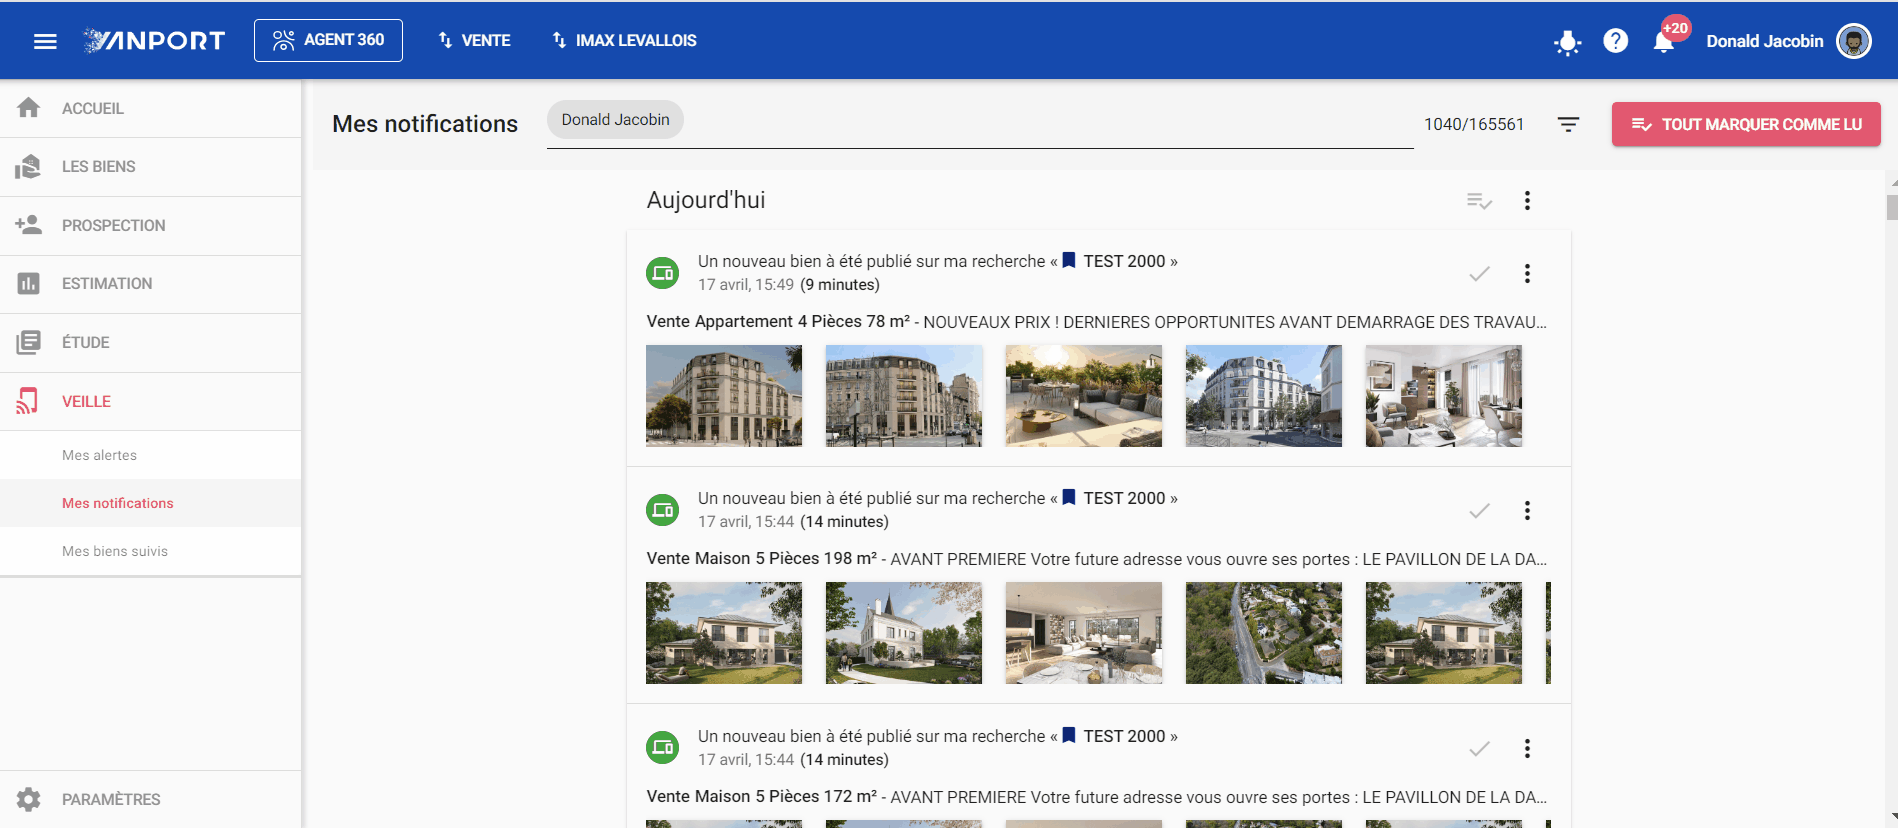Click the 1040/165561 notification counter
Image resolution: width=1898 pixels, height=828 pixels.
pos(1474,124)
